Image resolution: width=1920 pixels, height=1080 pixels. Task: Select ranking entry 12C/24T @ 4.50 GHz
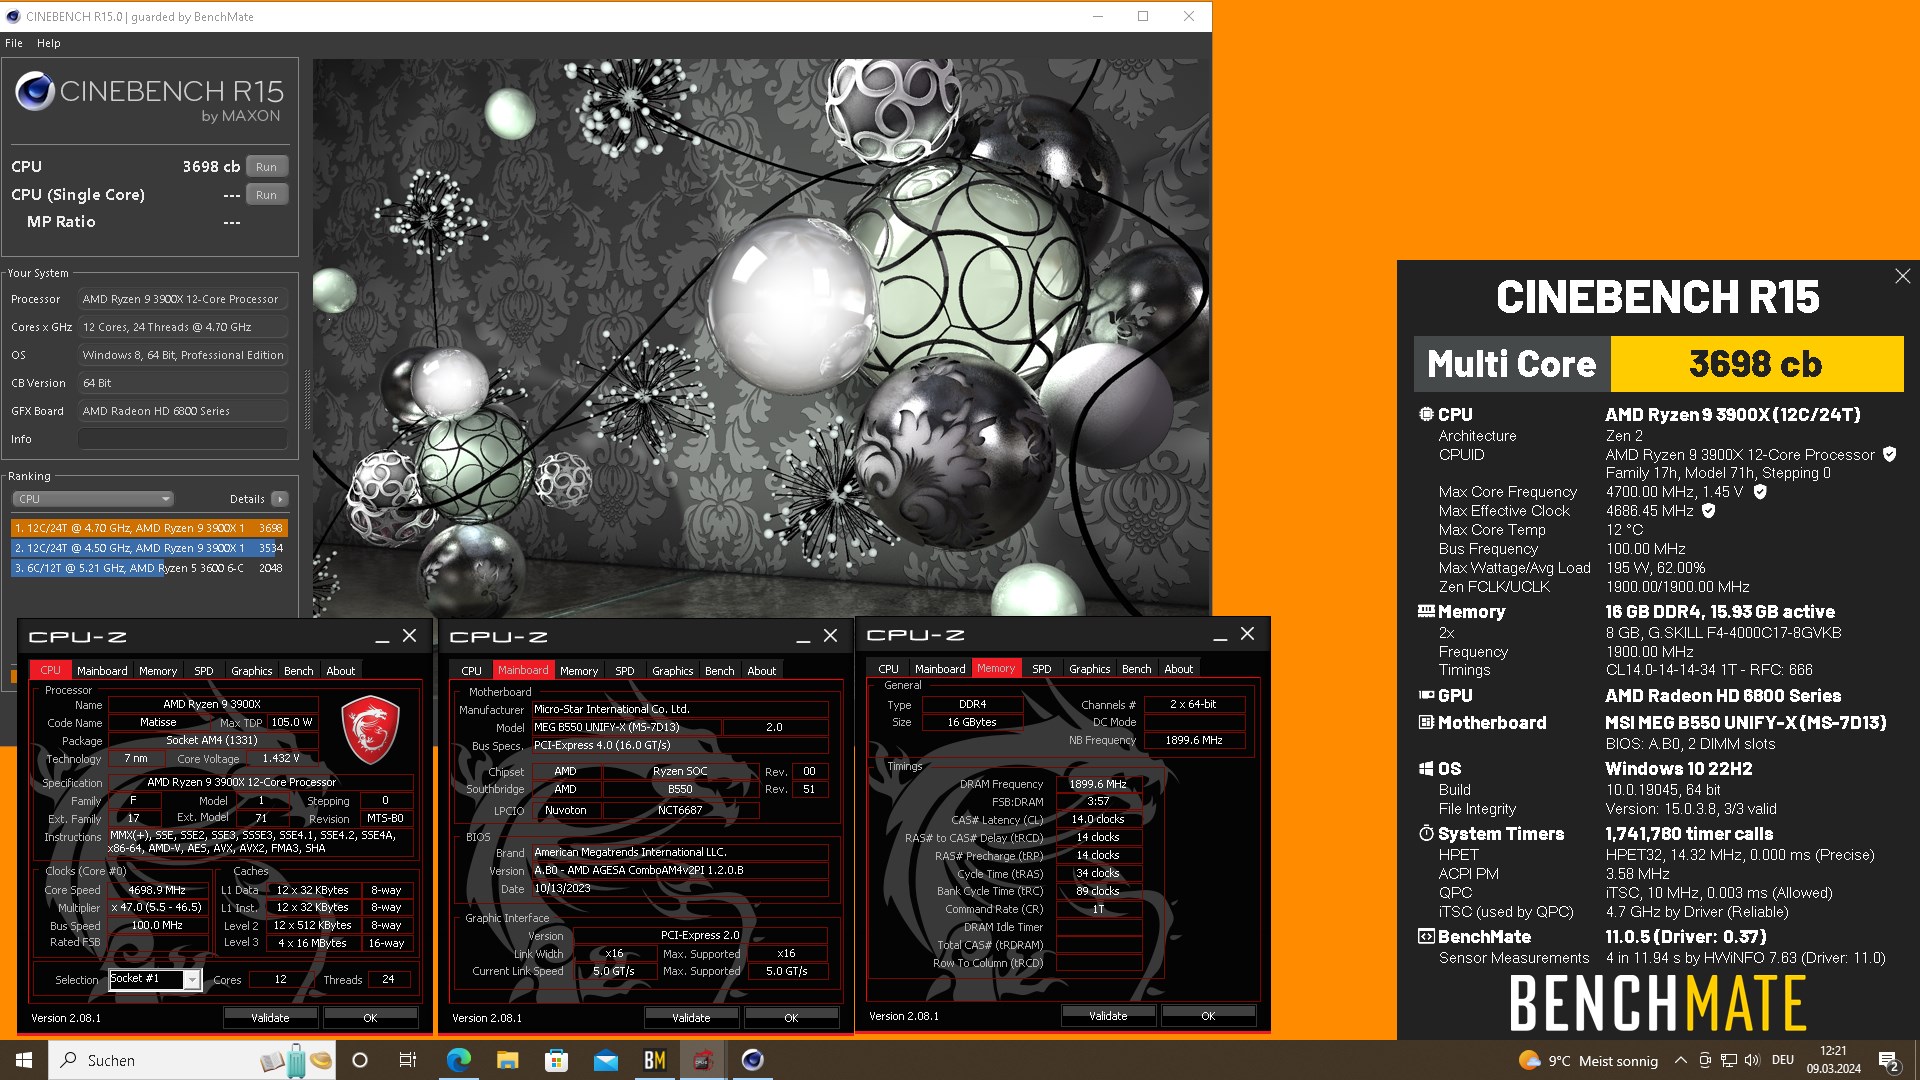pyautogui.click(x=149, y=548)
